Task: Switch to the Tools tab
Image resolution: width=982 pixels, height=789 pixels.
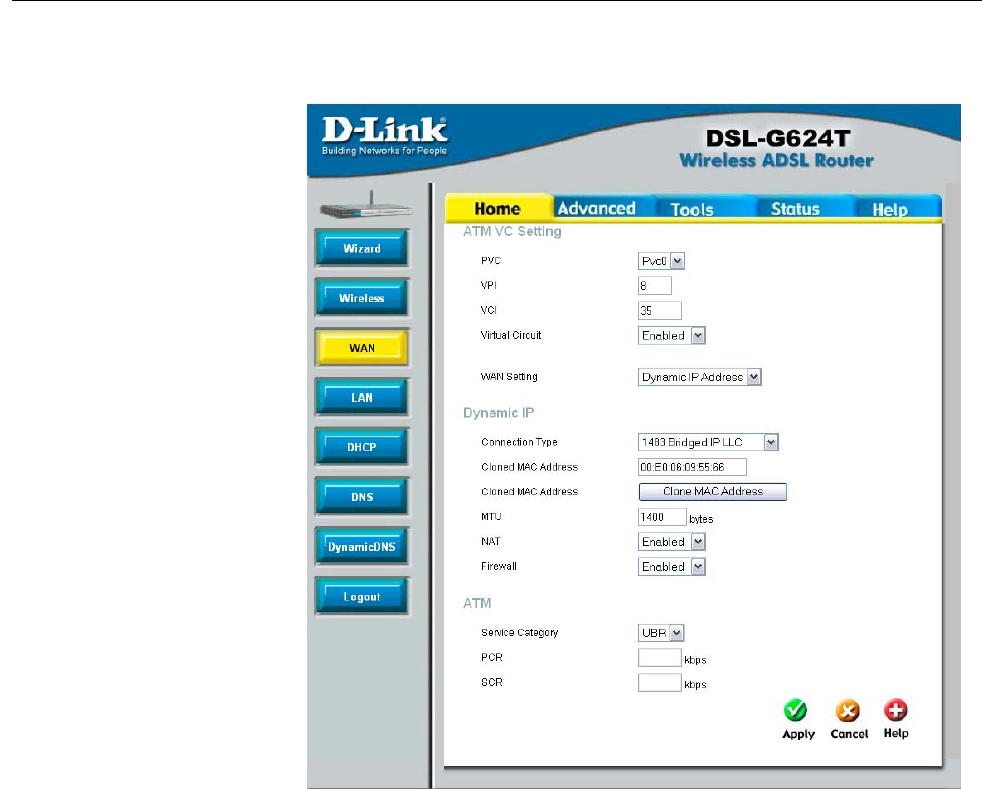Action: point(691,209)
